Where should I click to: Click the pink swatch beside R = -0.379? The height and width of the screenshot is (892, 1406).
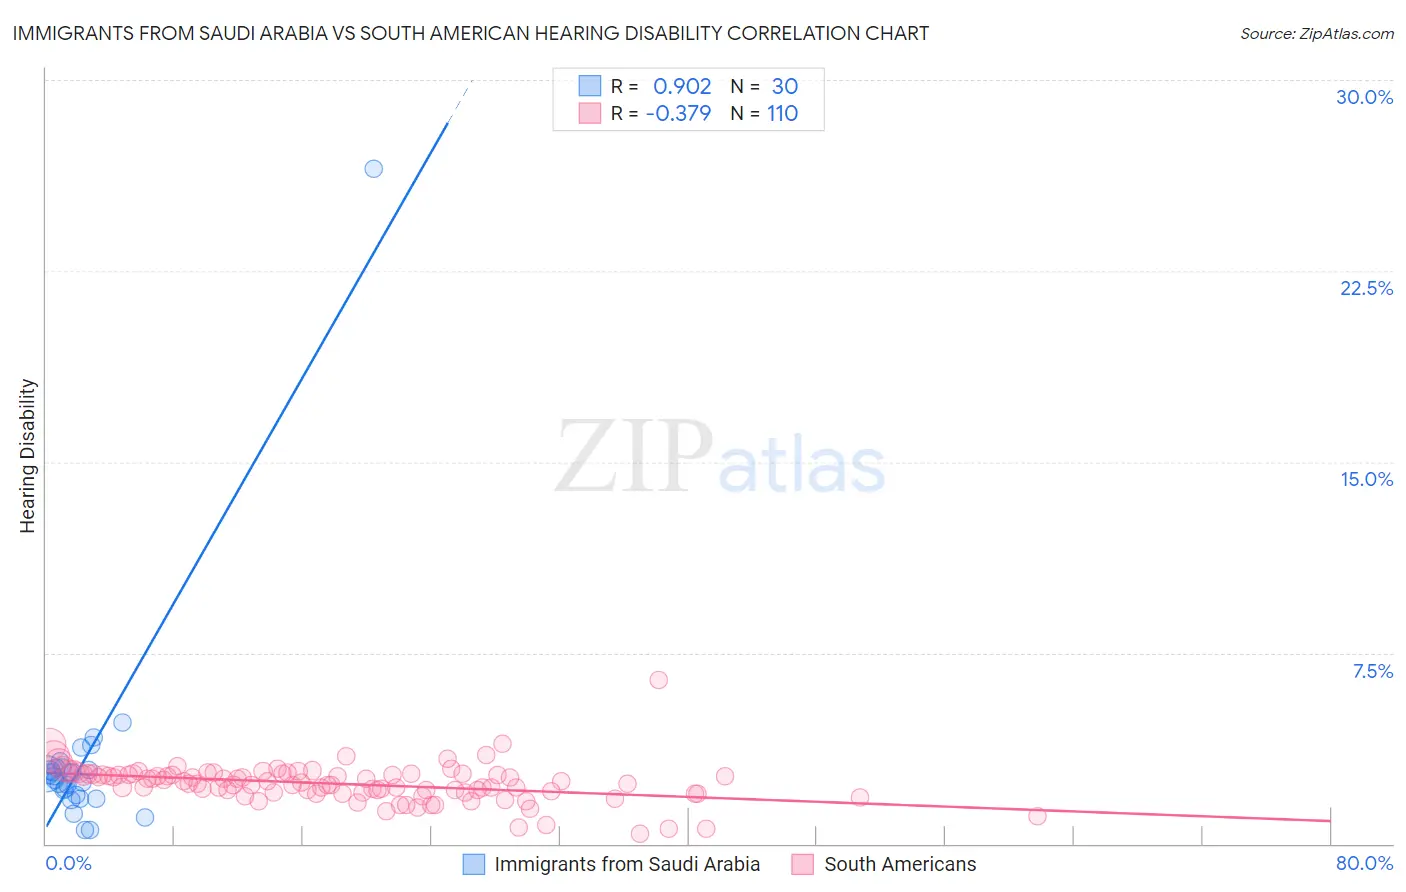click(x=590, y=113)
